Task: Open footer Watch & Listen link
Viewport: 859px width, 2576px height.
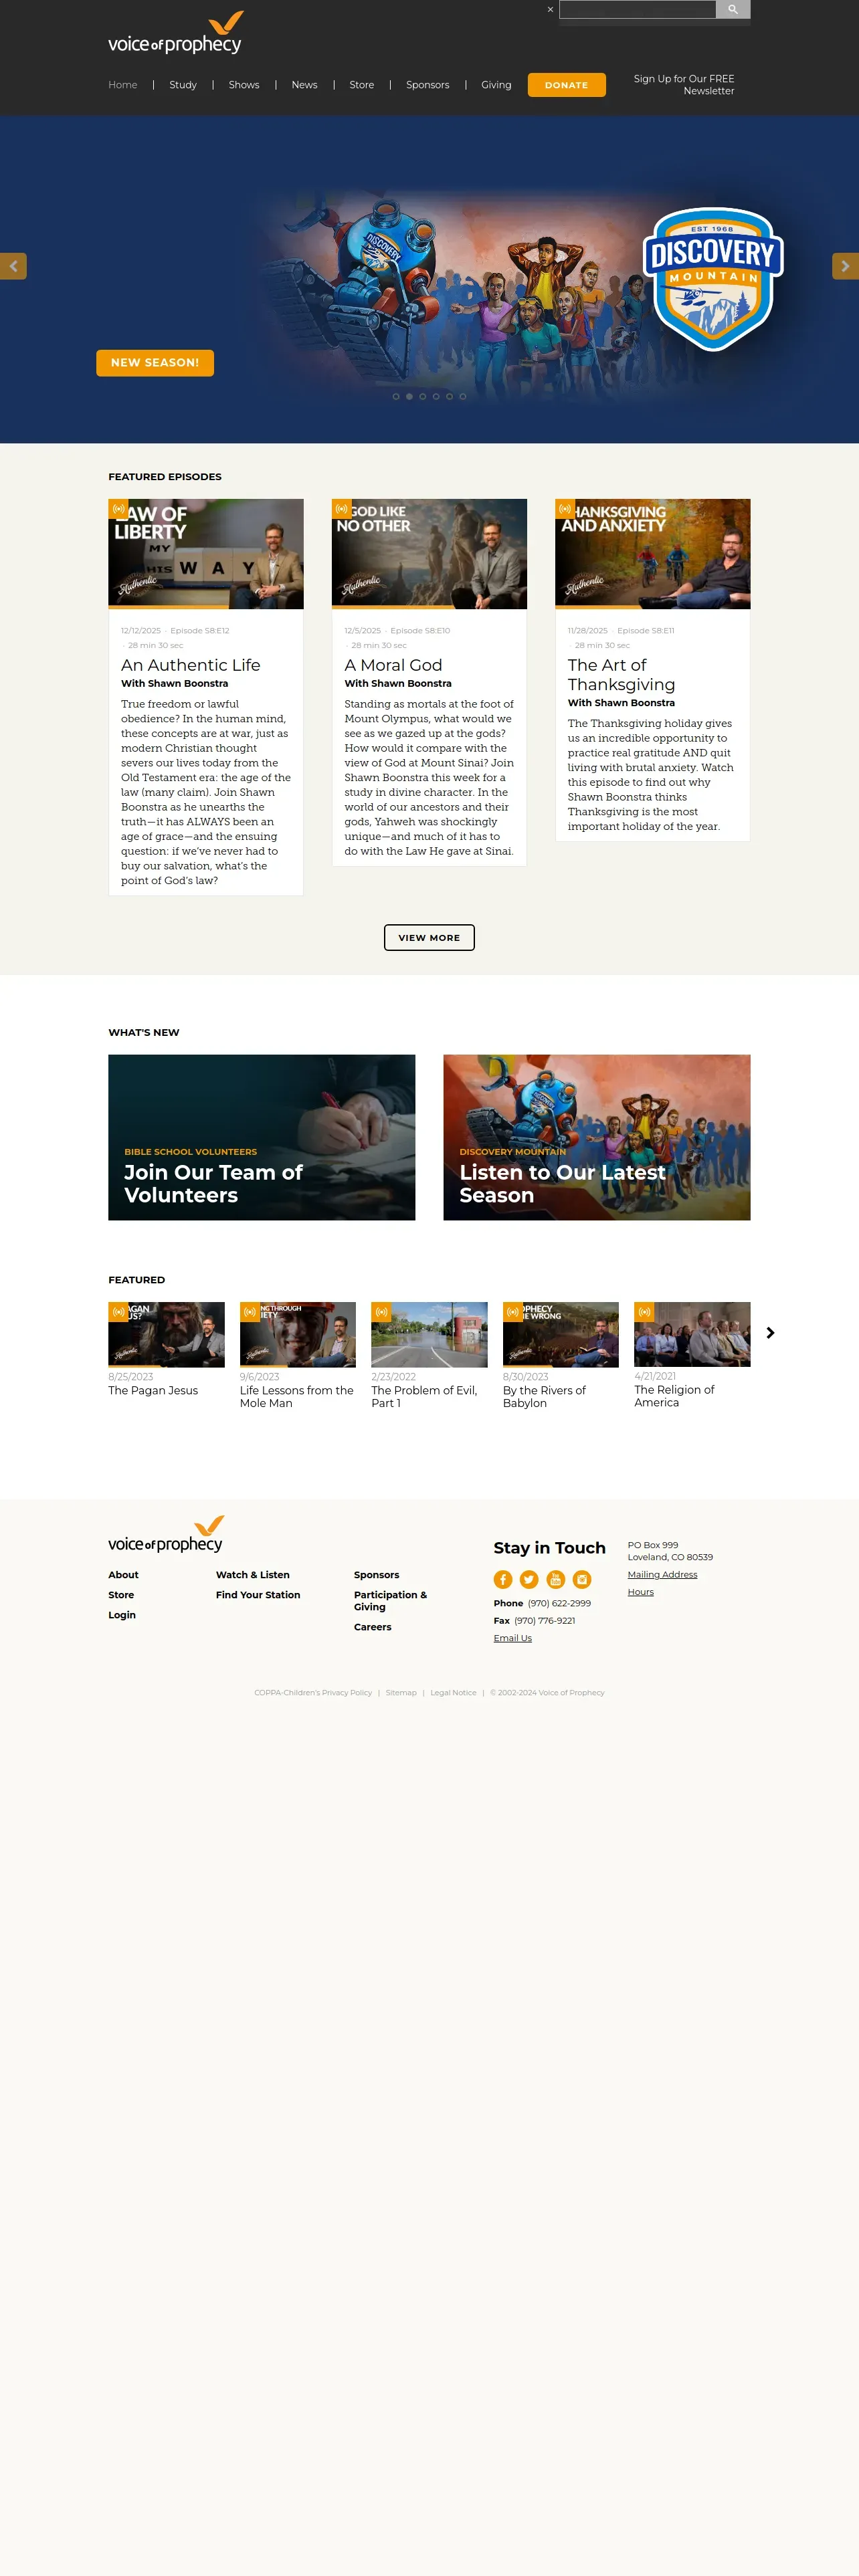Action: pos(253,1575)
